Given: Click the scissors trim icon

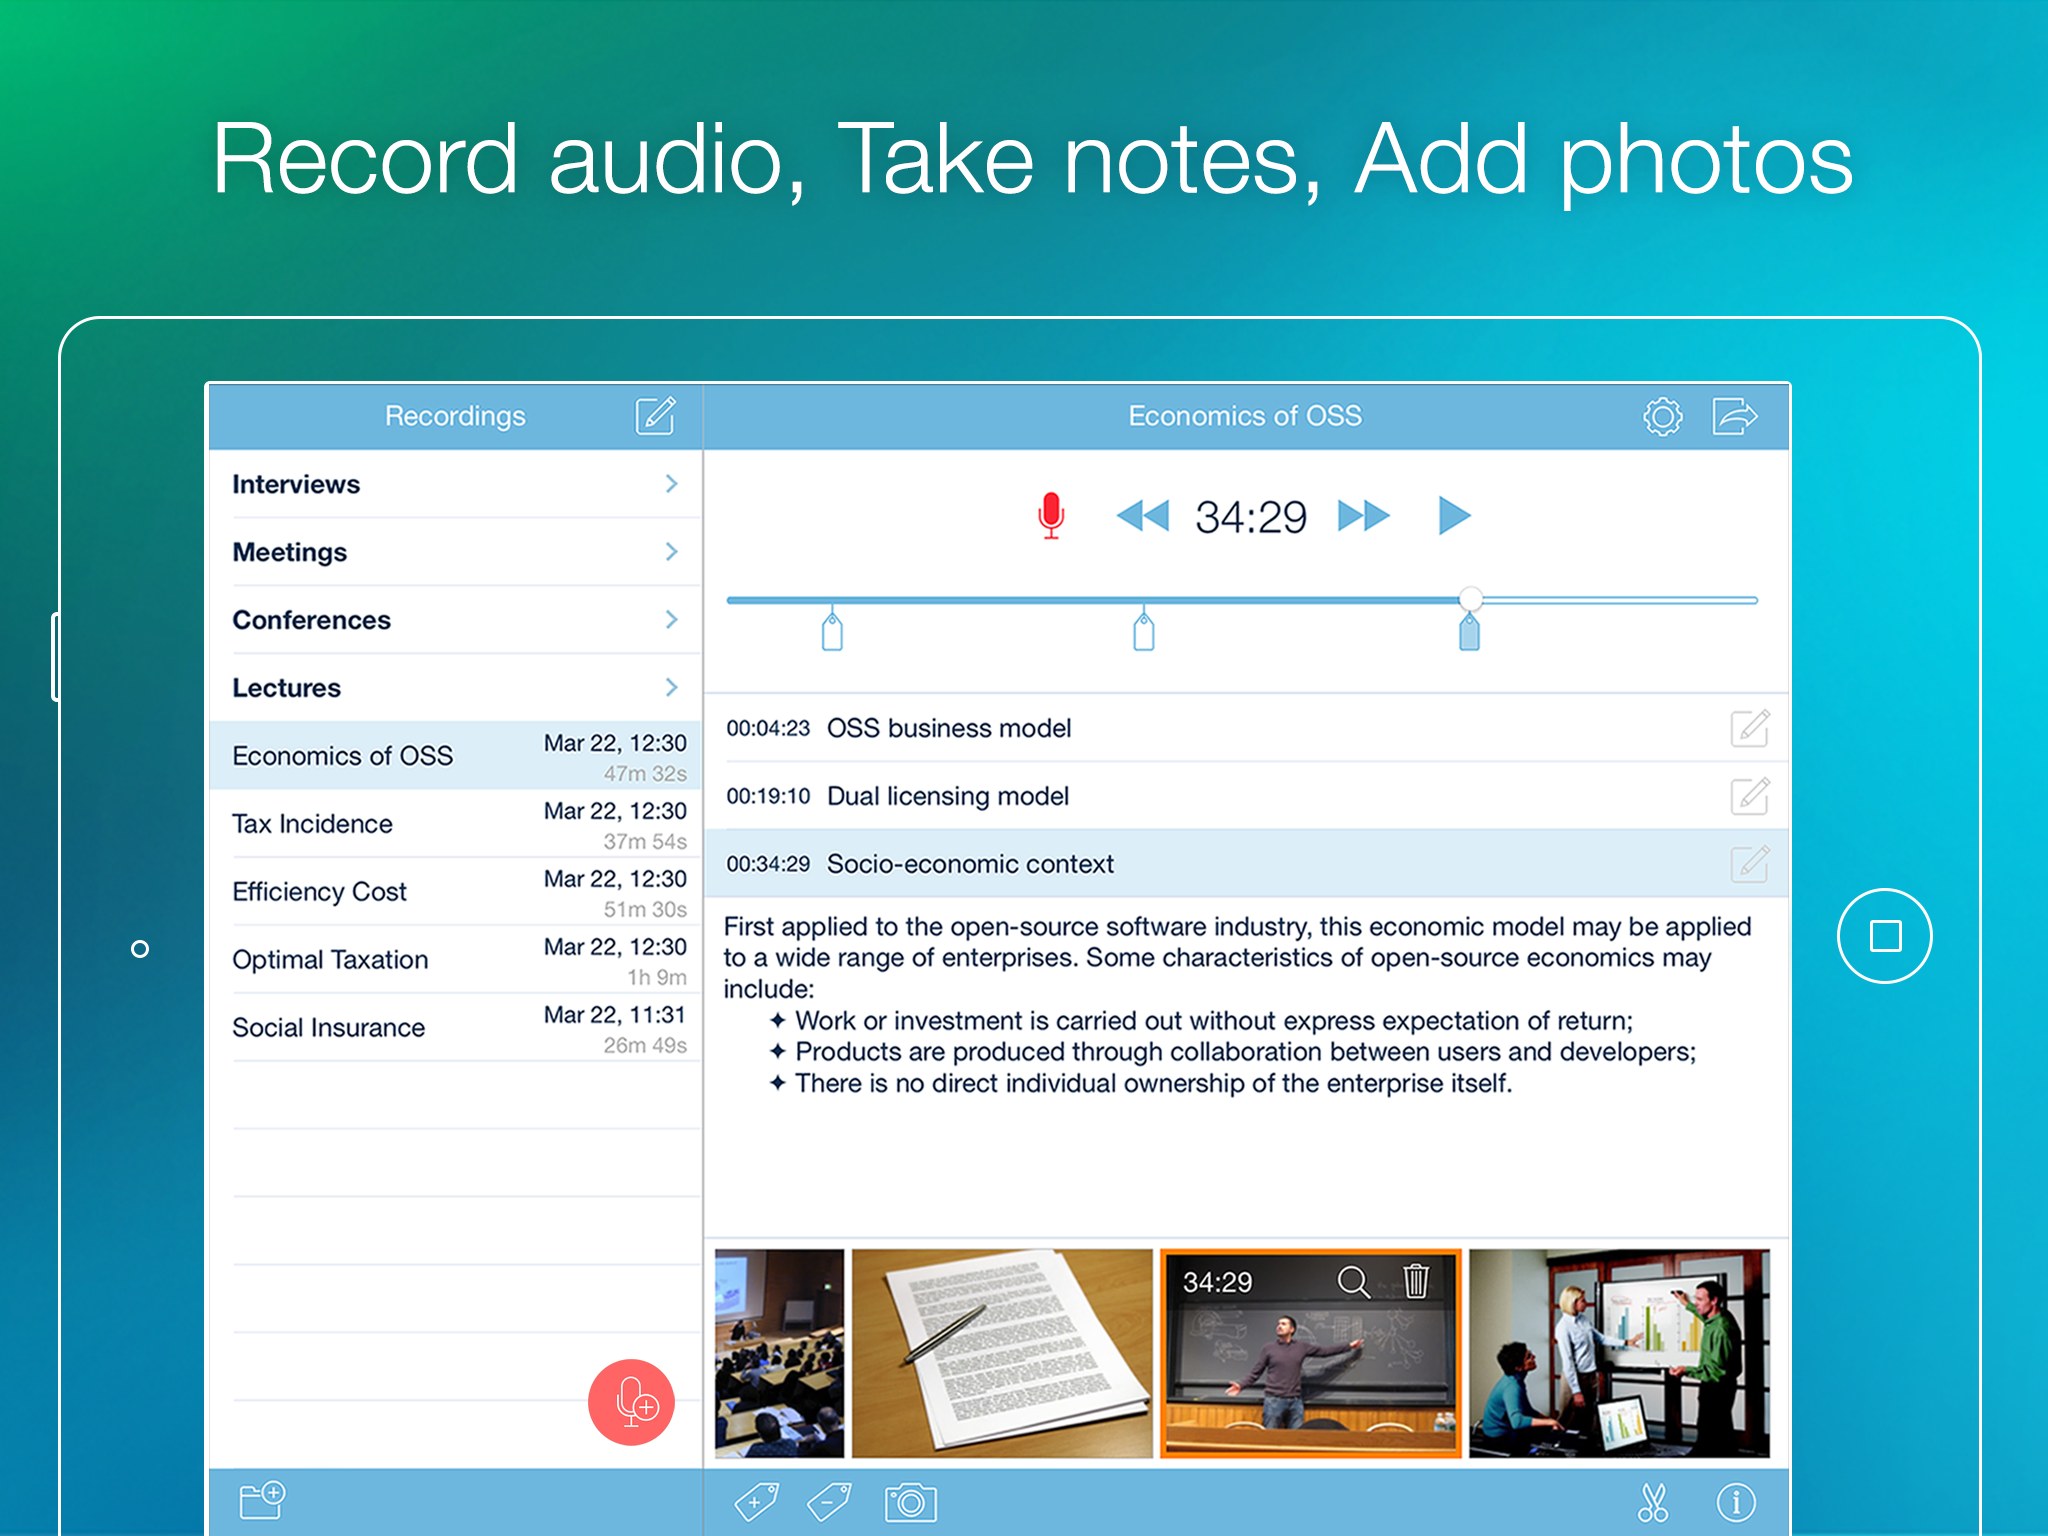Looking at the screenshot, I should pos(1653,1502).
